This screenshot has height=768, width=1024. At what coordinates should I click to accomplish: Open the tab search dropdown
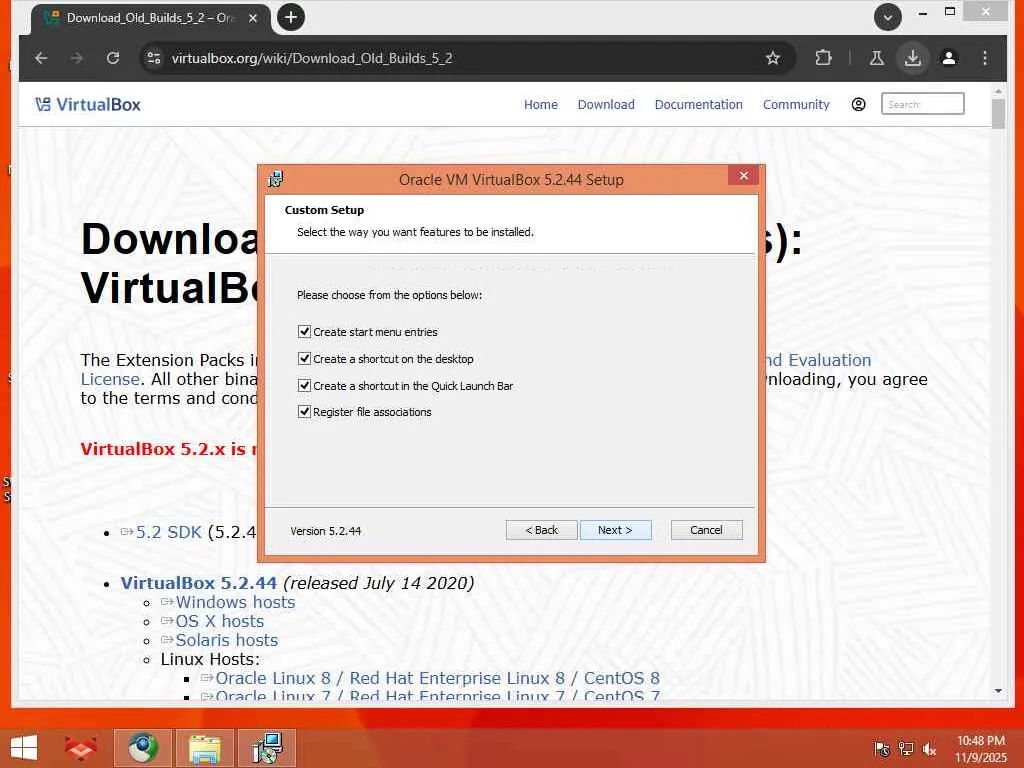click(x=888, y=17)
